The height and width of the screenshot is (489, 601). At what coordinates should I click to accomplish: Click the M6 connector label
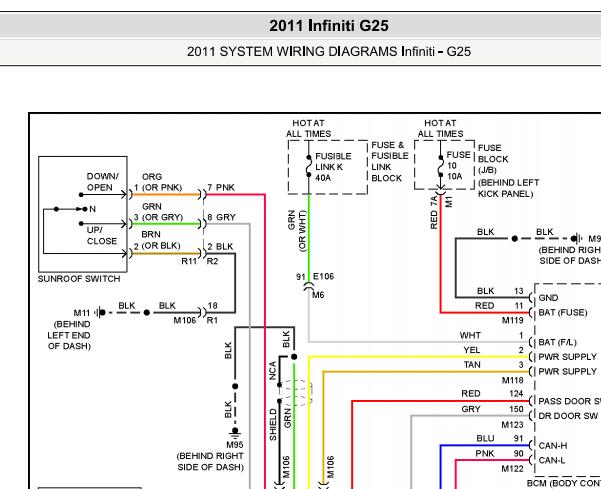(318, 295)
